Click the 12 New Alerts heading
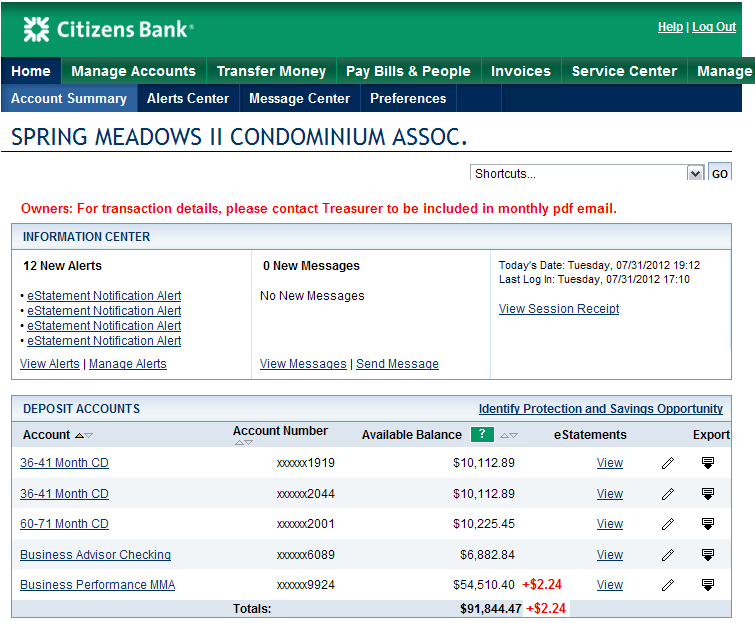755x623 pixels. point(63,266)
